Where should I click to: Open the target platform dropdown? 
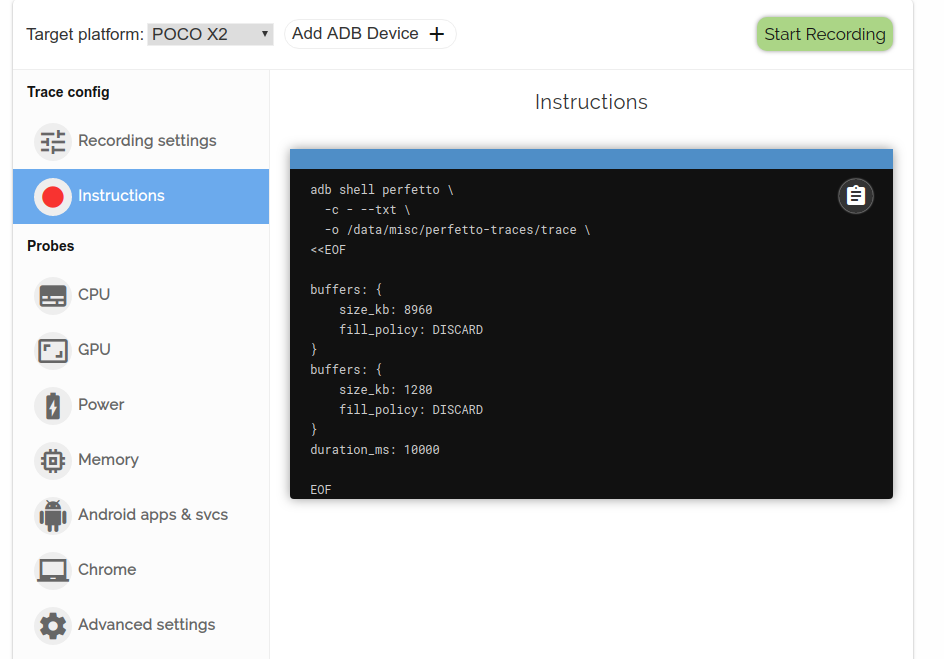(210, 33)
